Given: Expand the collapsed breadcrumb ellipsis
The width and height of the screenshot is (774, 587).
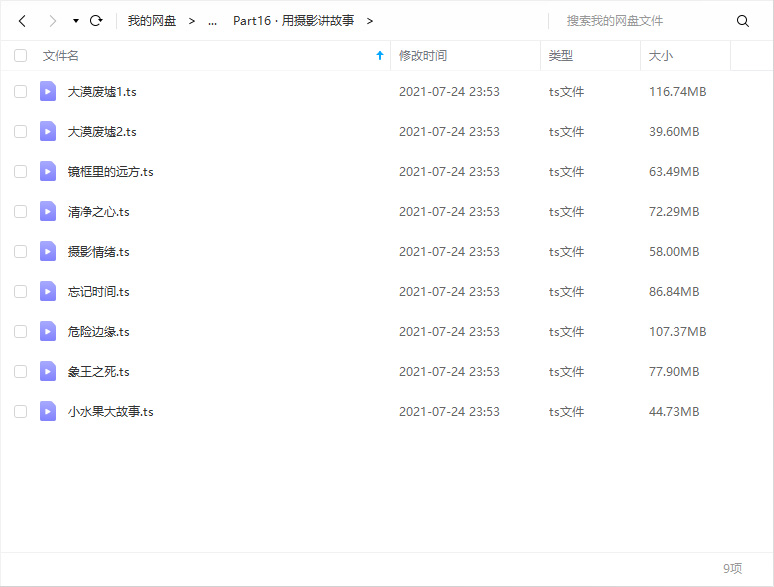Looking at the screenshot, I should [x=212, y=21].
